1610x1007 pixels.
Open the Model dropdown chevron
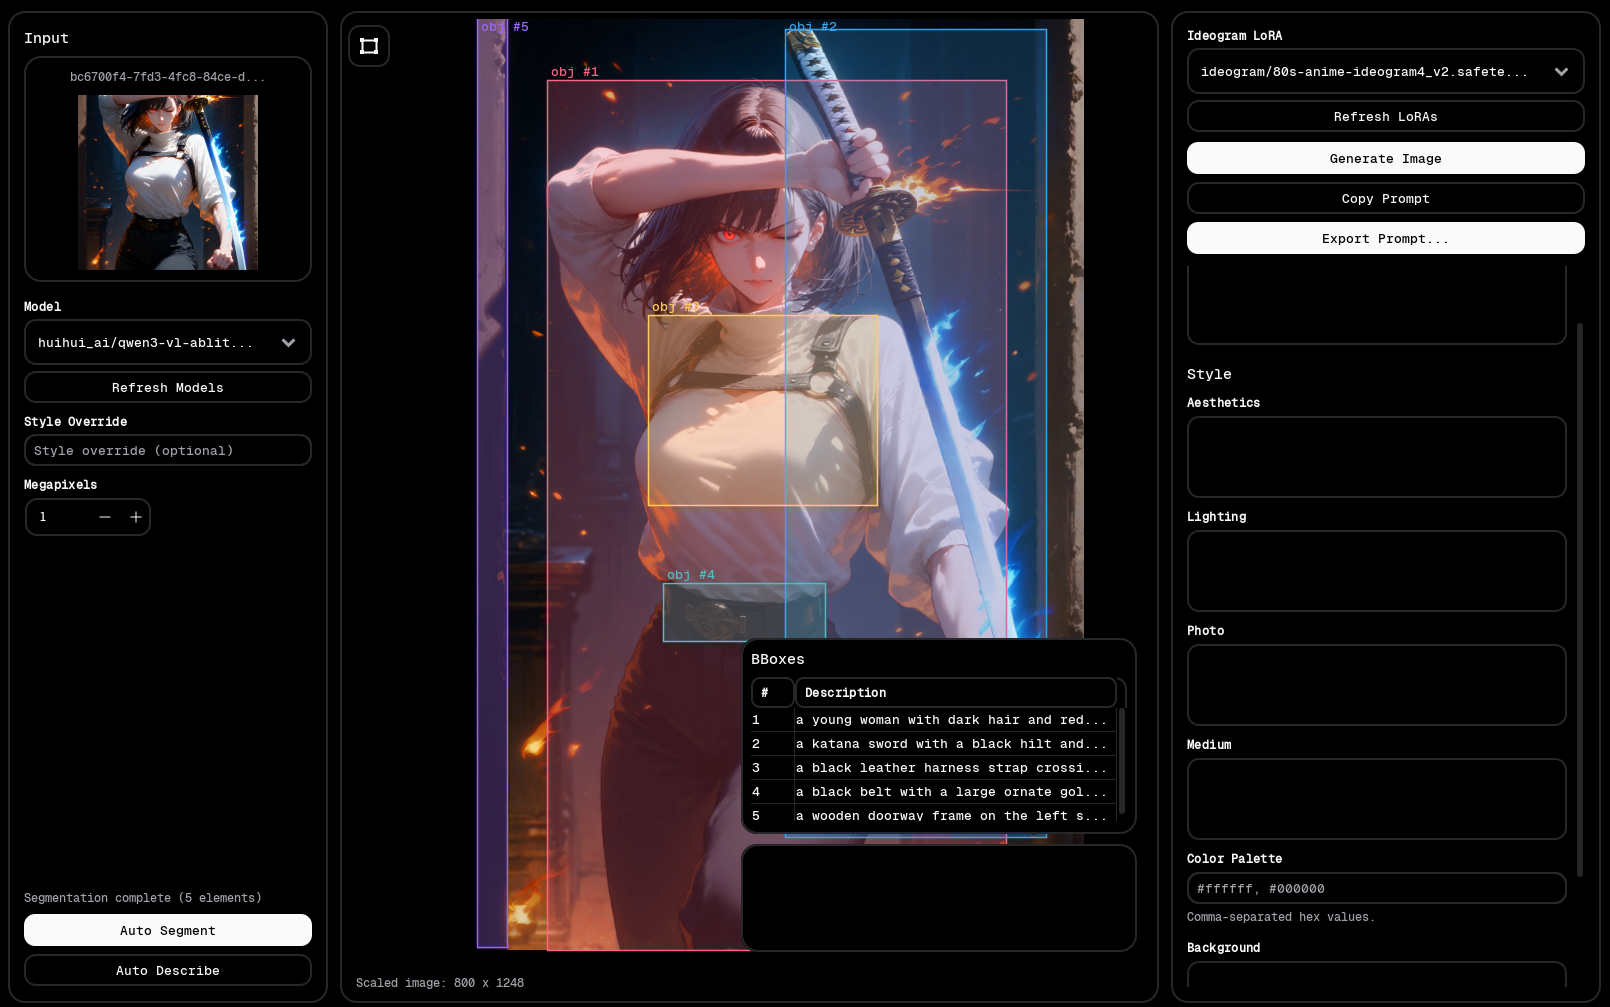(x=289, y=343)
